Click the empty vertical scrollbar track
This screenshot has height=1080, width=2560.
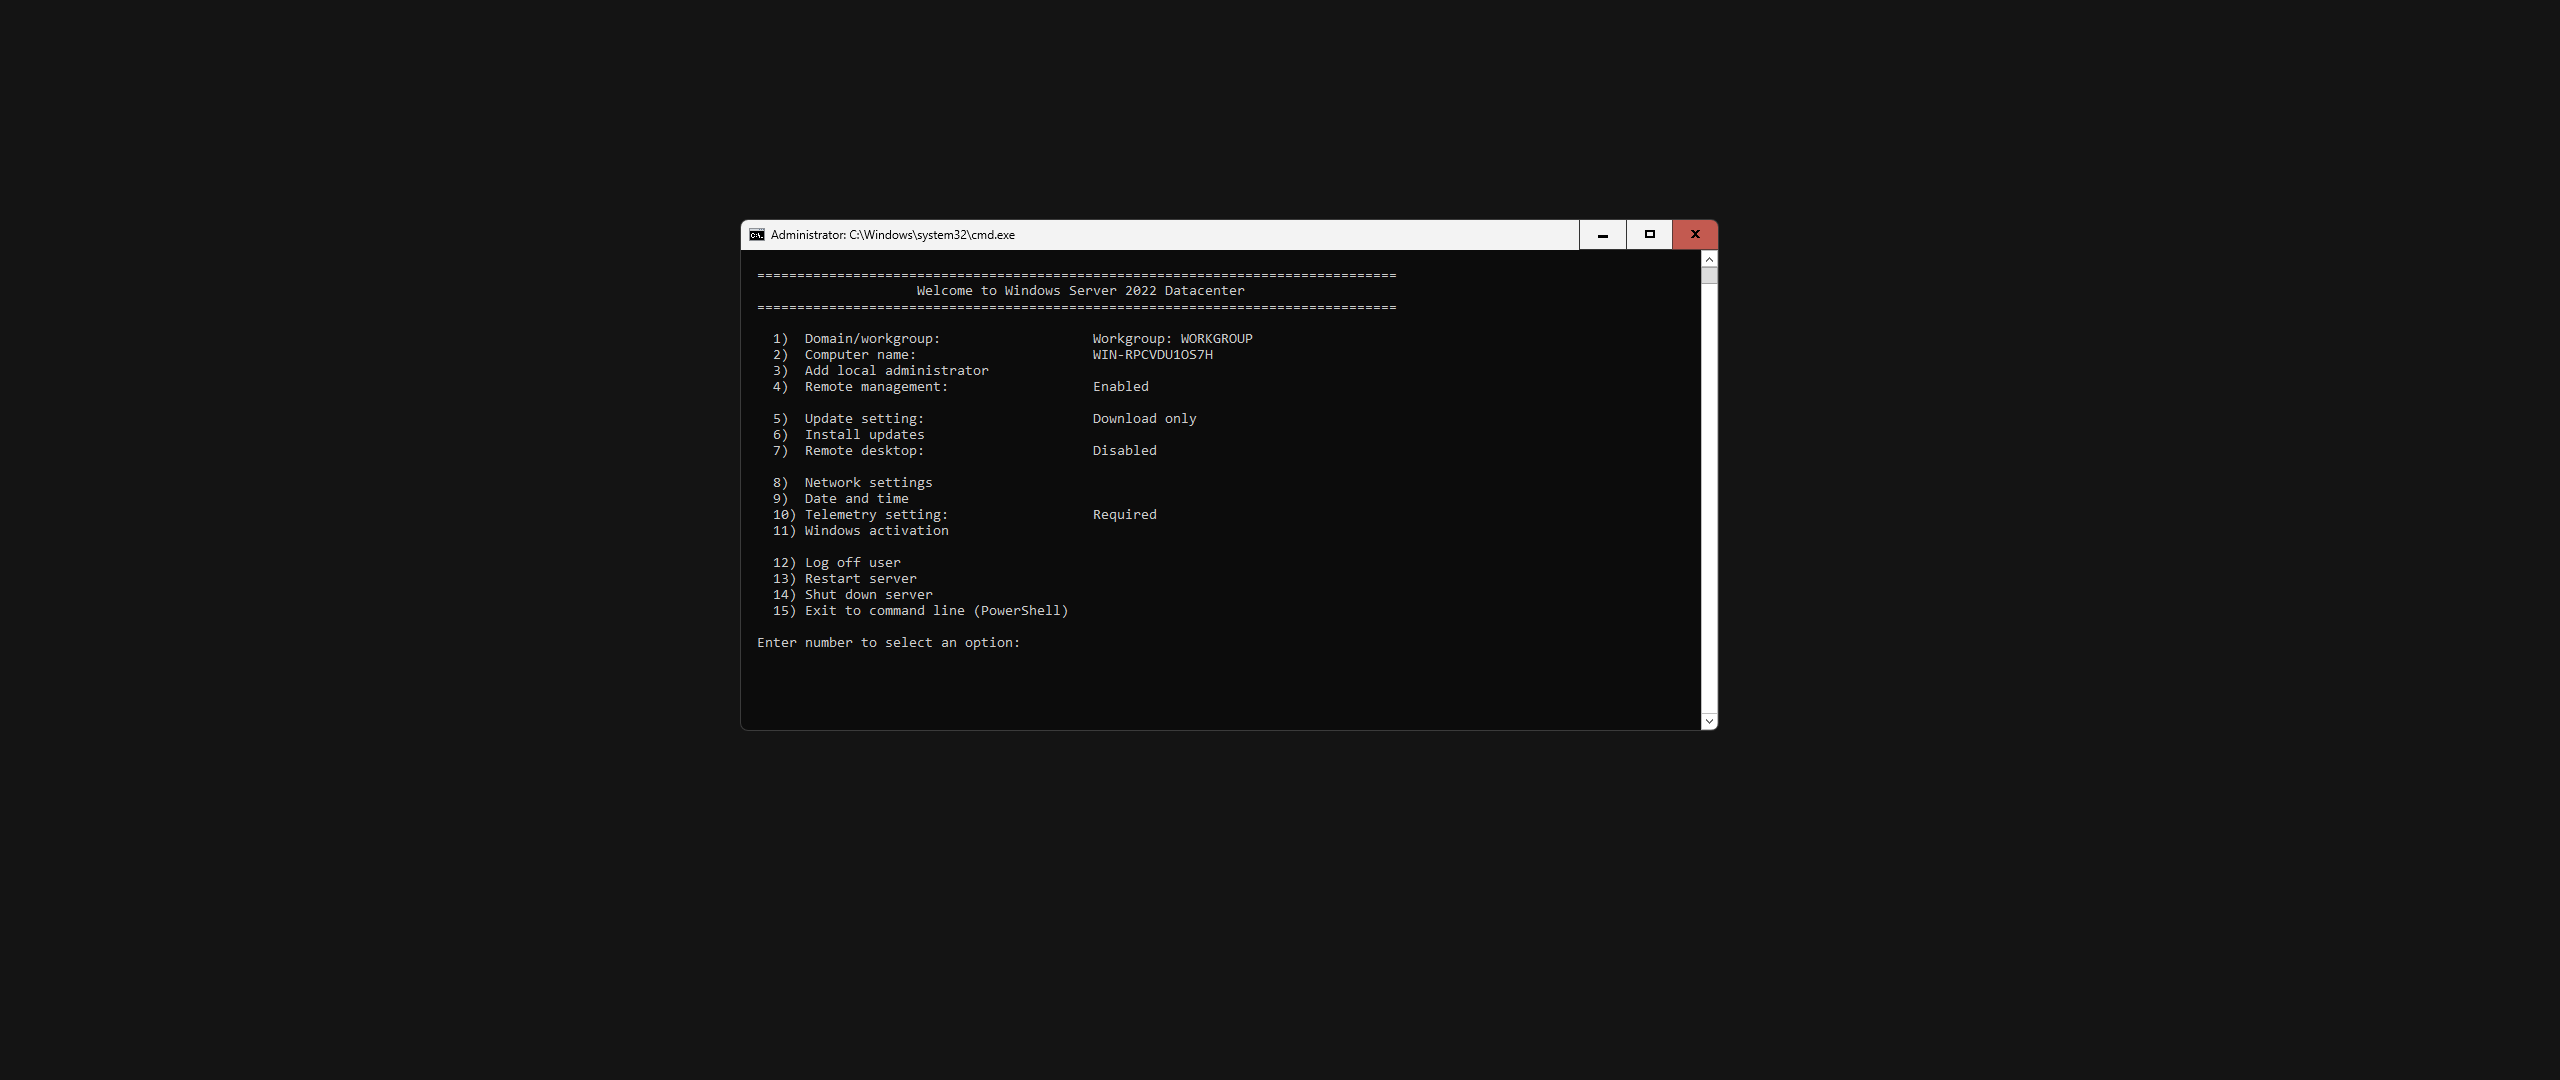tap(1709, 500)
